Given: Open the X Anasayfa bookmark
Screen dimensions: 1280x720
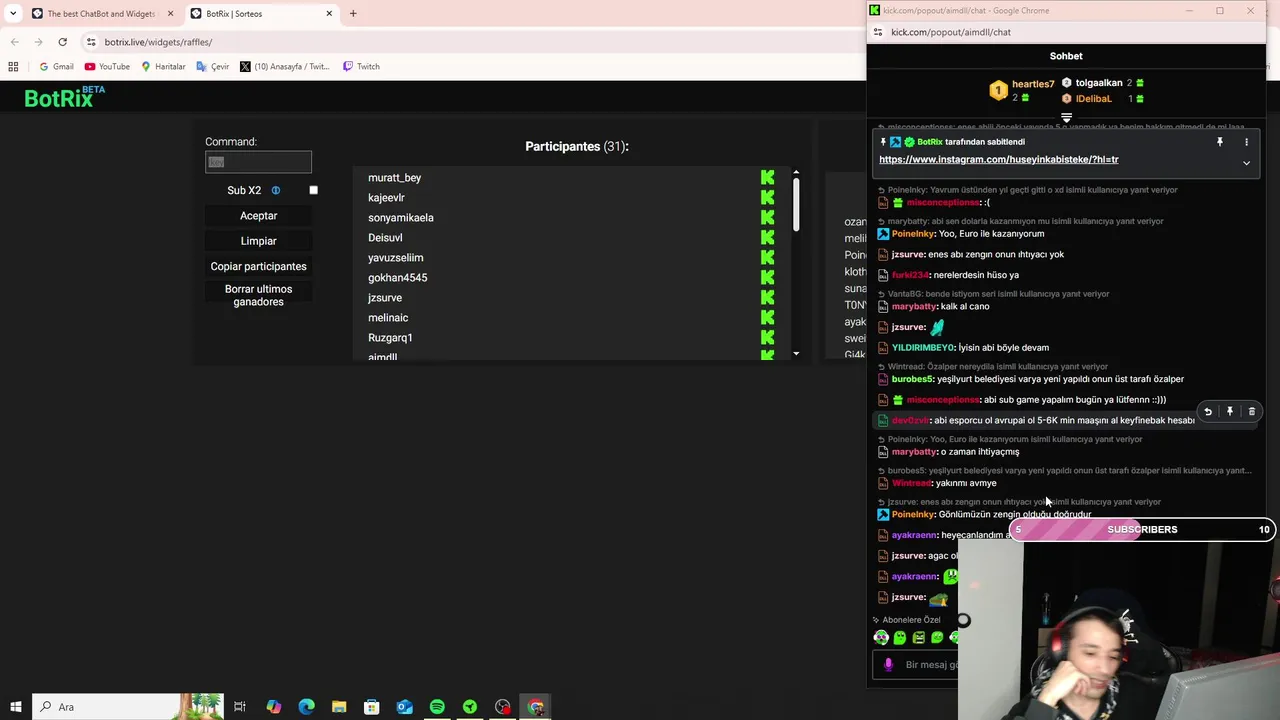Looking at the screenshot, I should (285, 66).
